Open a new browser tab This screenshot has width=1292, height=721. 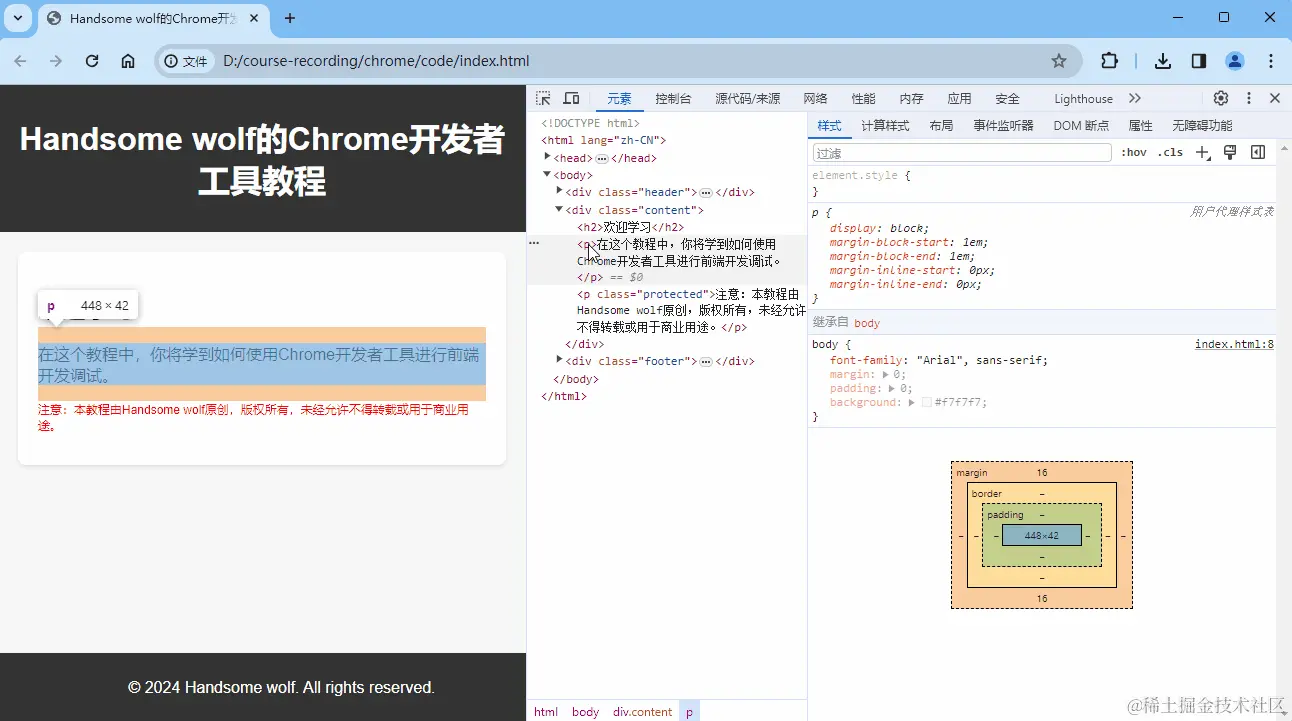click(x=290, y=18)
